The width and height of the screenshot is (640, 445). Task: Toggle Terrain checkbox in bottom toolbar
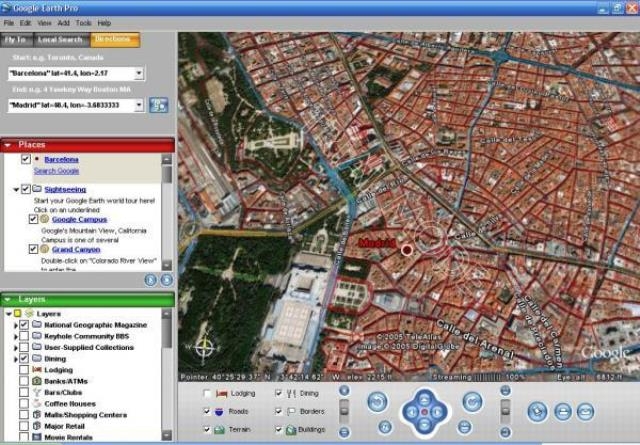pyautogui.click(x=207, y=429)
